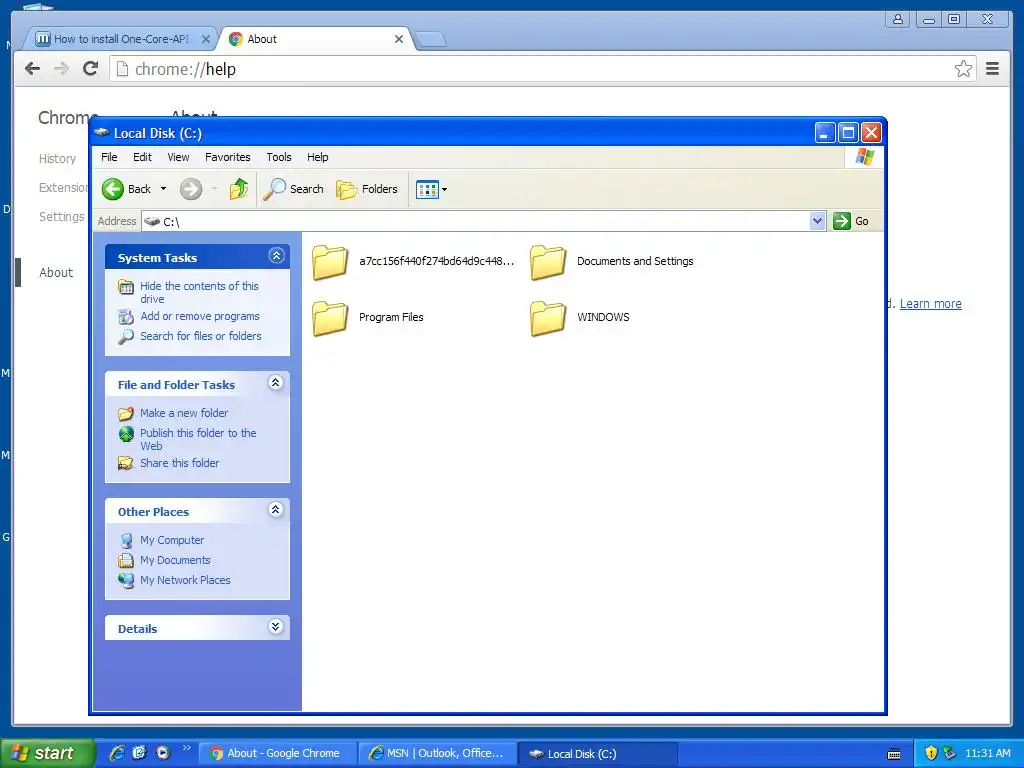Image resolution: width=1024 pixels, height=768 pixels.
Task: Open Settings in Chrome sidebar
Action: [61, 217]
